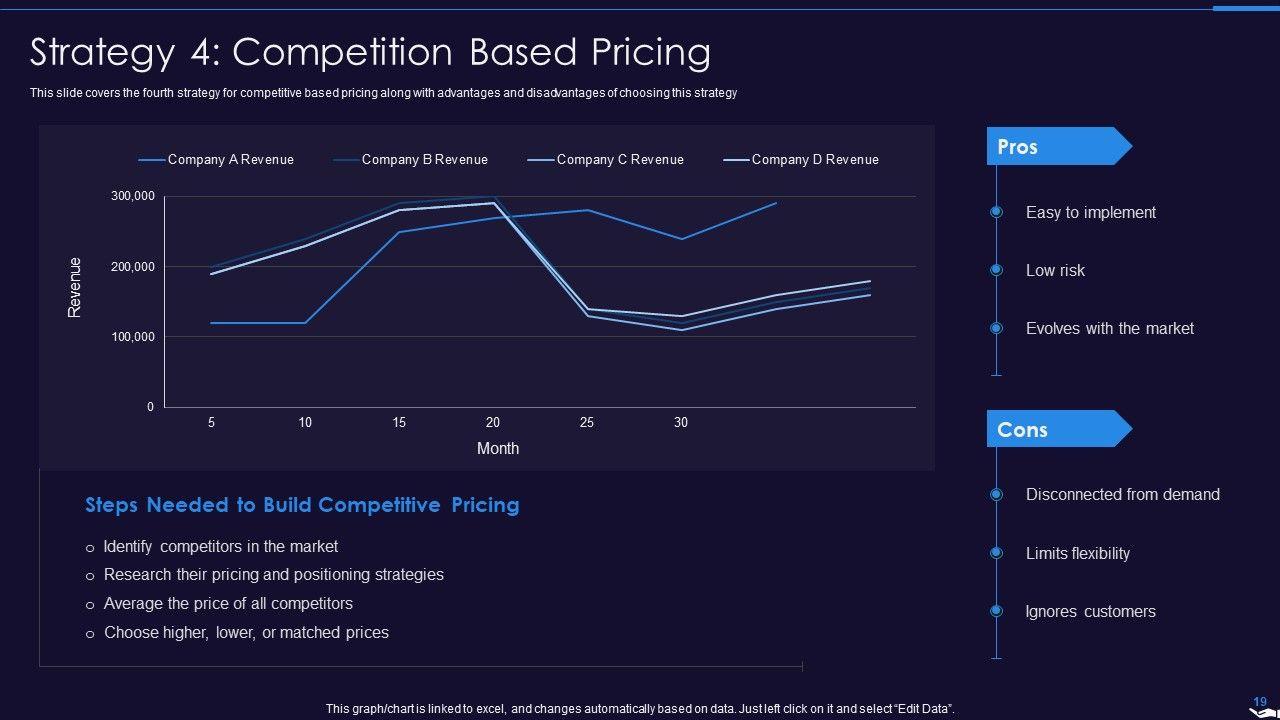Click the slide title Competition Based Pricing
The height and width of the screenshot is (720, 1280).
[370, 52]
